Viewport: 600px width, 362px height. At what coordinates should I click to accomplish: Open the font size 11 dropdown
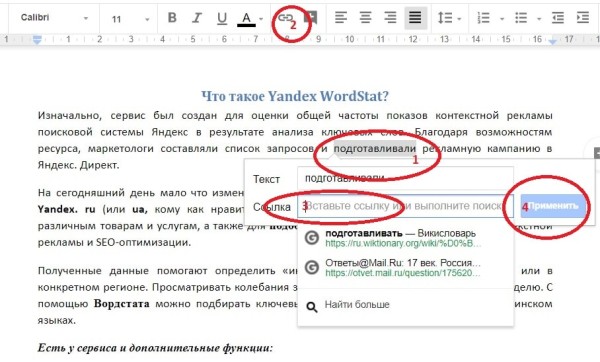click(x=130, y=19)
